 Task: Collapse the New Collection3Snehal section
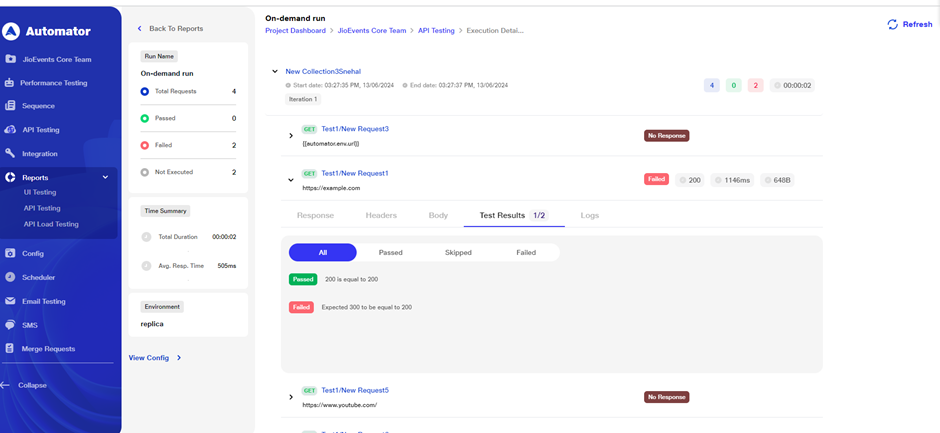[x=275, y=71]
